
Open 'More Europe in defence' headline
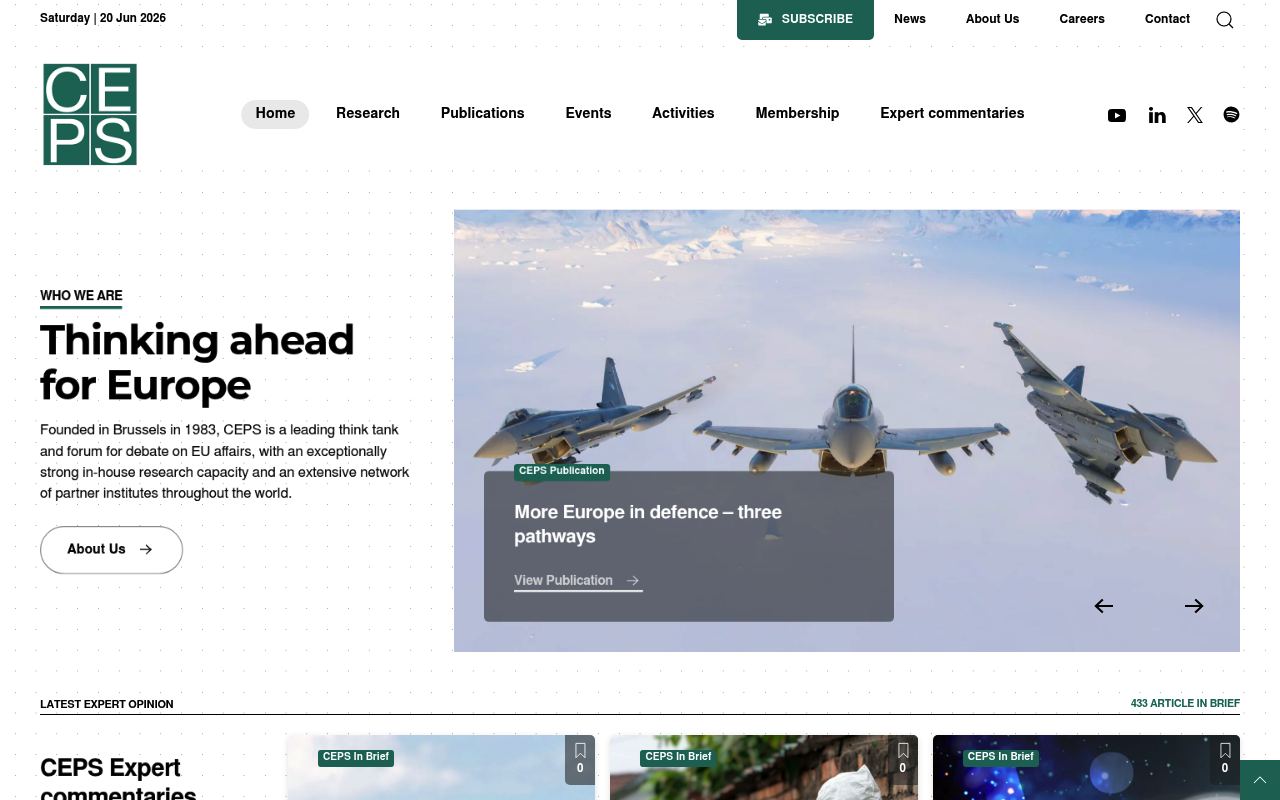point(648,524)
